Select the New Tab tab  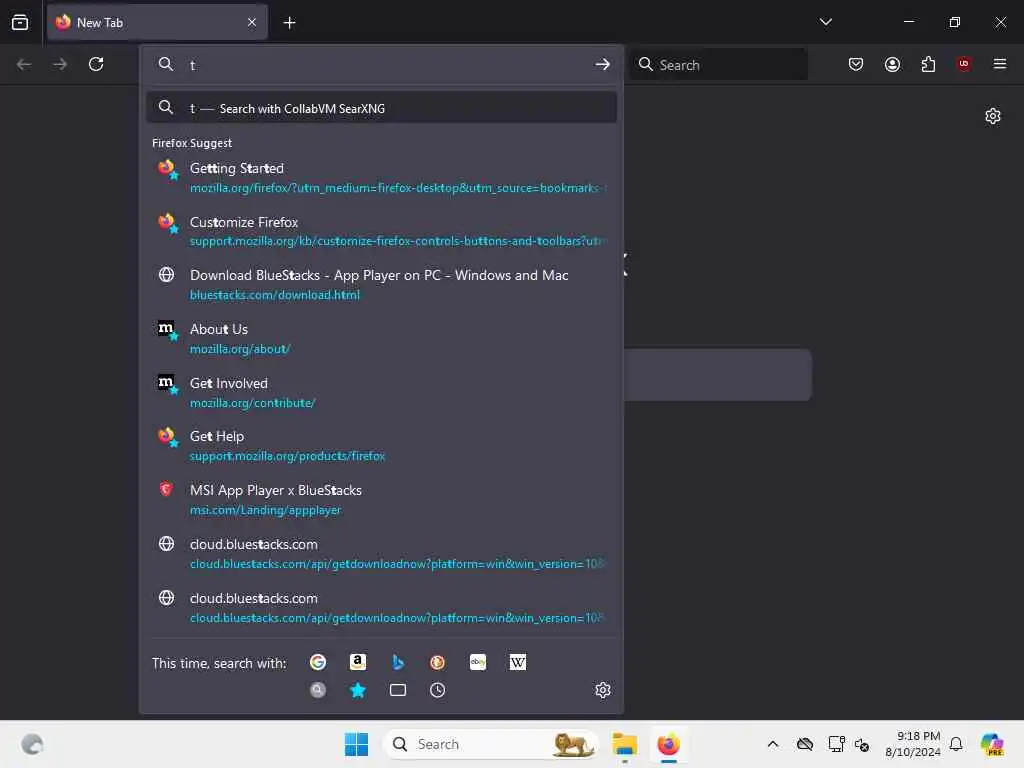coord(157,22)
